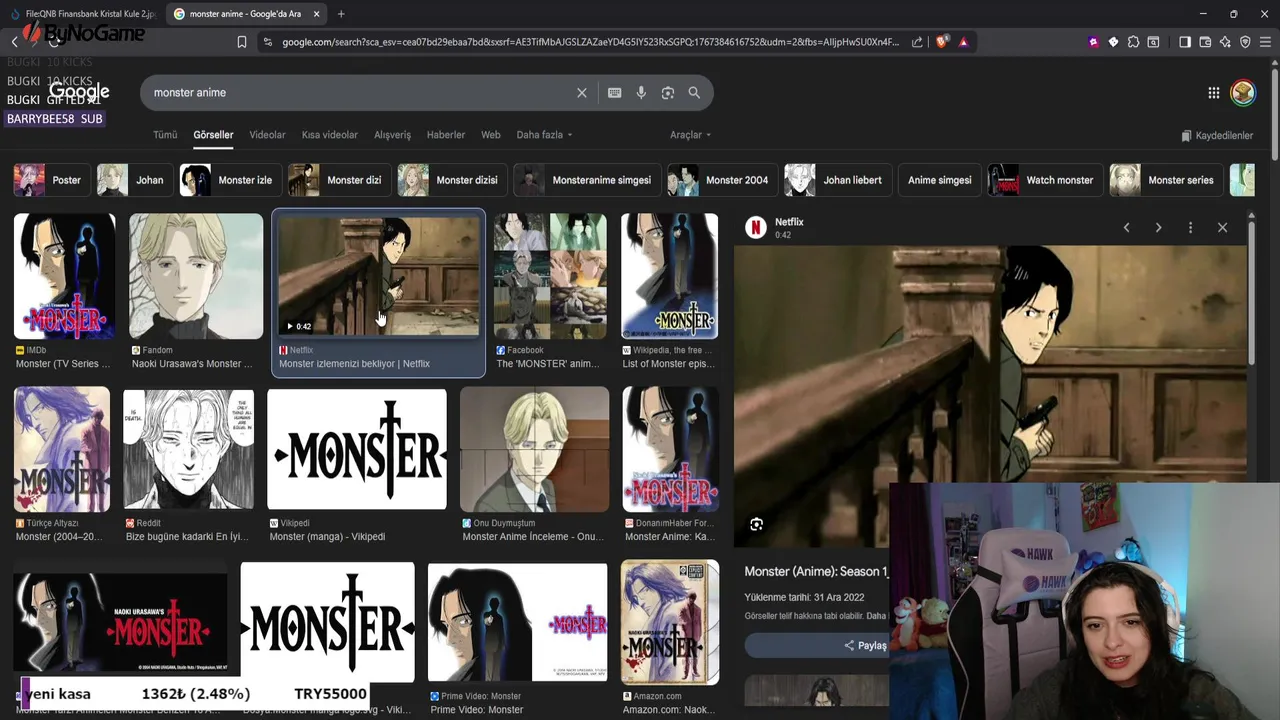Open the Facebook 'MONSTER' anime thumbnail
1280x720 pixels.
point(550,276)
